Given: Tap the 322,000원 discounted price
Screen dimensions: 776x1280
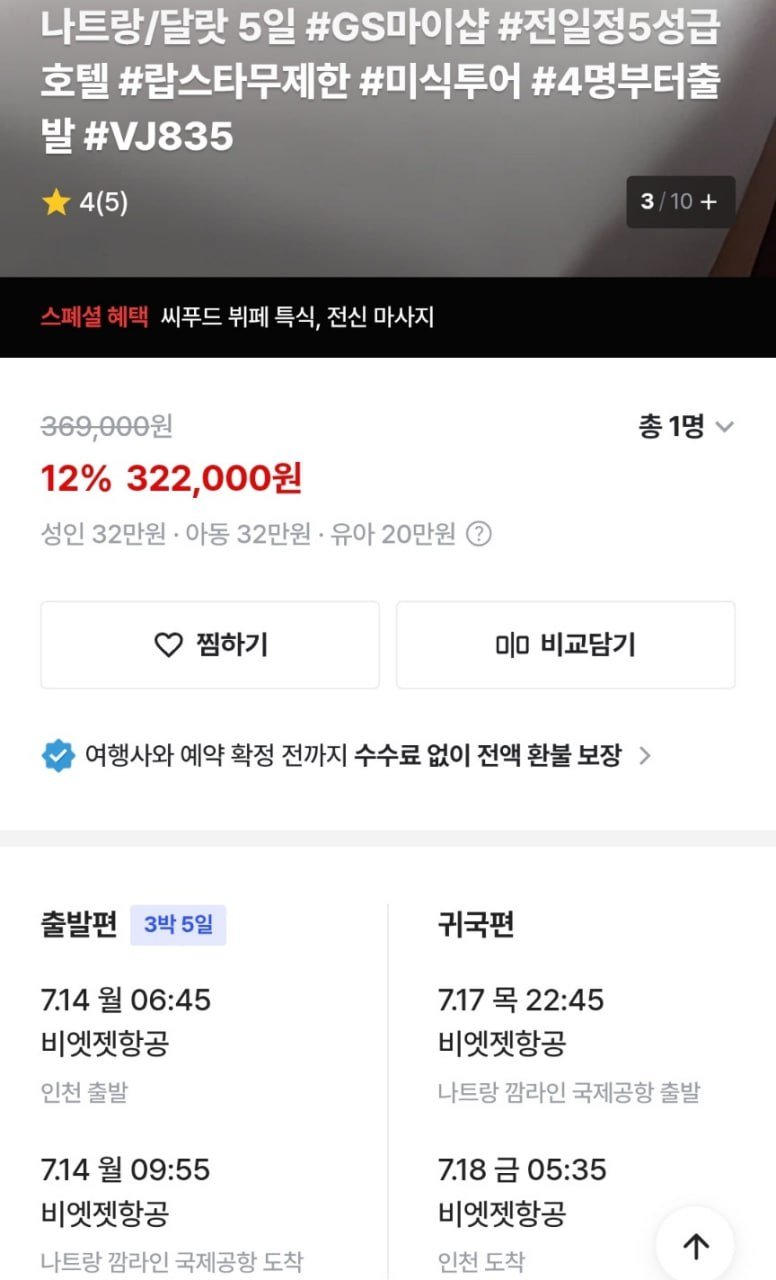Looking at the screenshot, I should click(213, 479).
